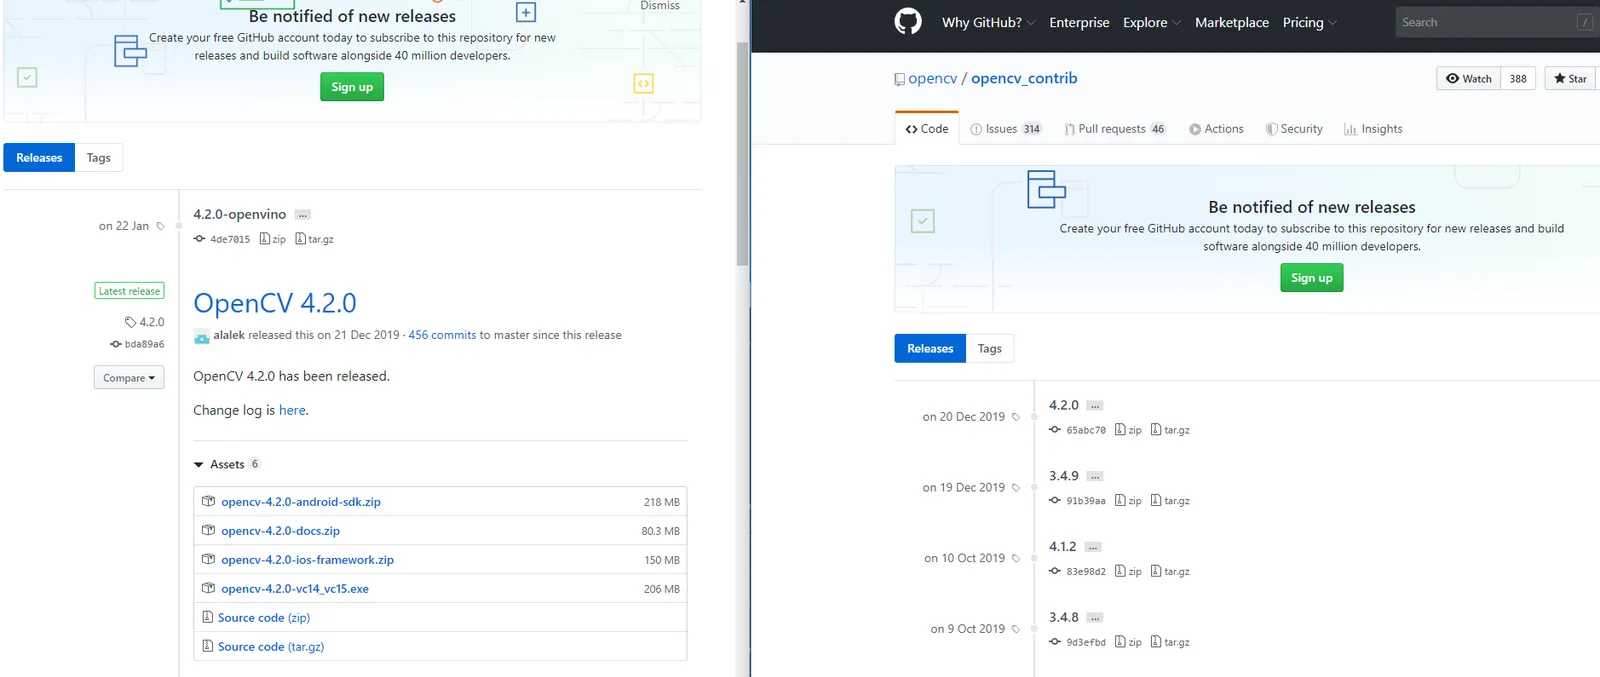Star the opencv_contrib repository

(1572, 78)
